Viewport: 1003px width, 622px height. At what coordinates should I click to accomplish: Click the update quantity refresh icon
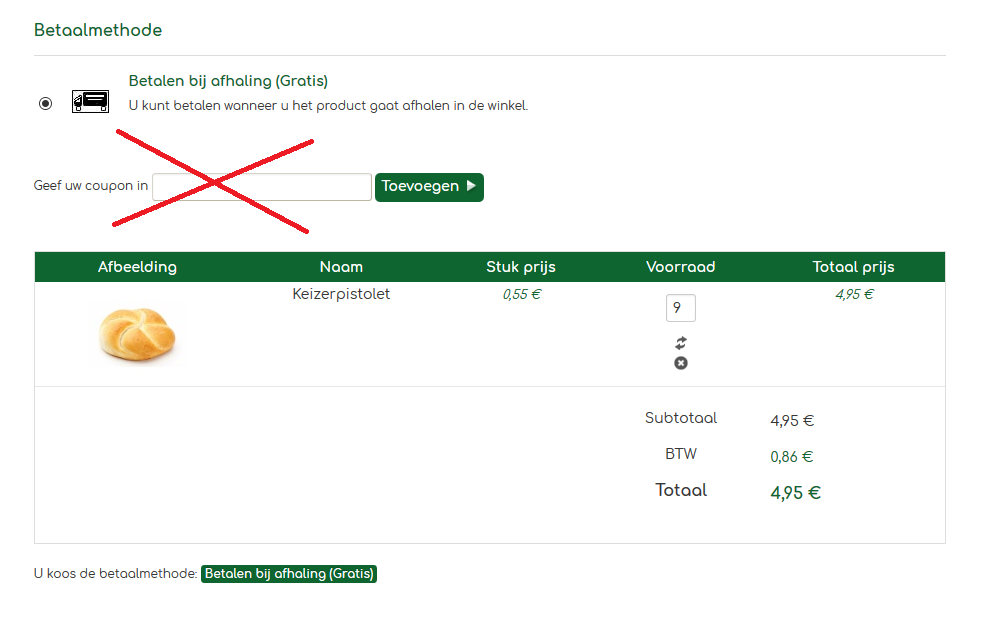click(x=681, y=343)
